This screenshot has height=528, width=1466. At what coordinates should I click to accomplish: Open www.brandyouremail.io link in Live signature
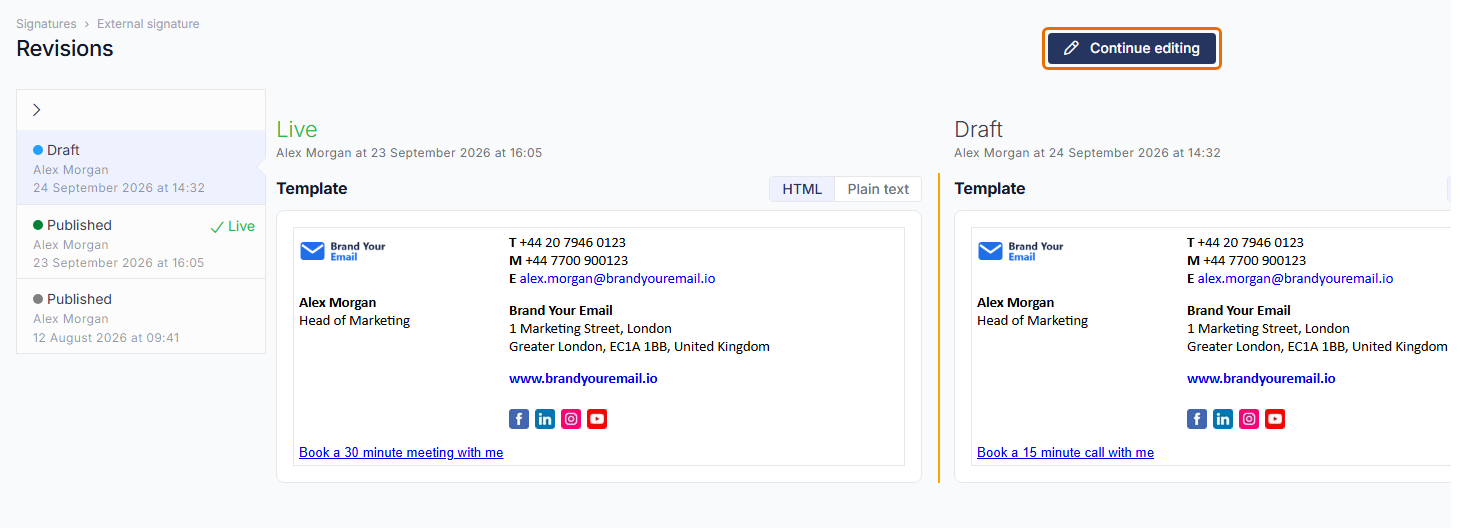click(x=583, y=379)
